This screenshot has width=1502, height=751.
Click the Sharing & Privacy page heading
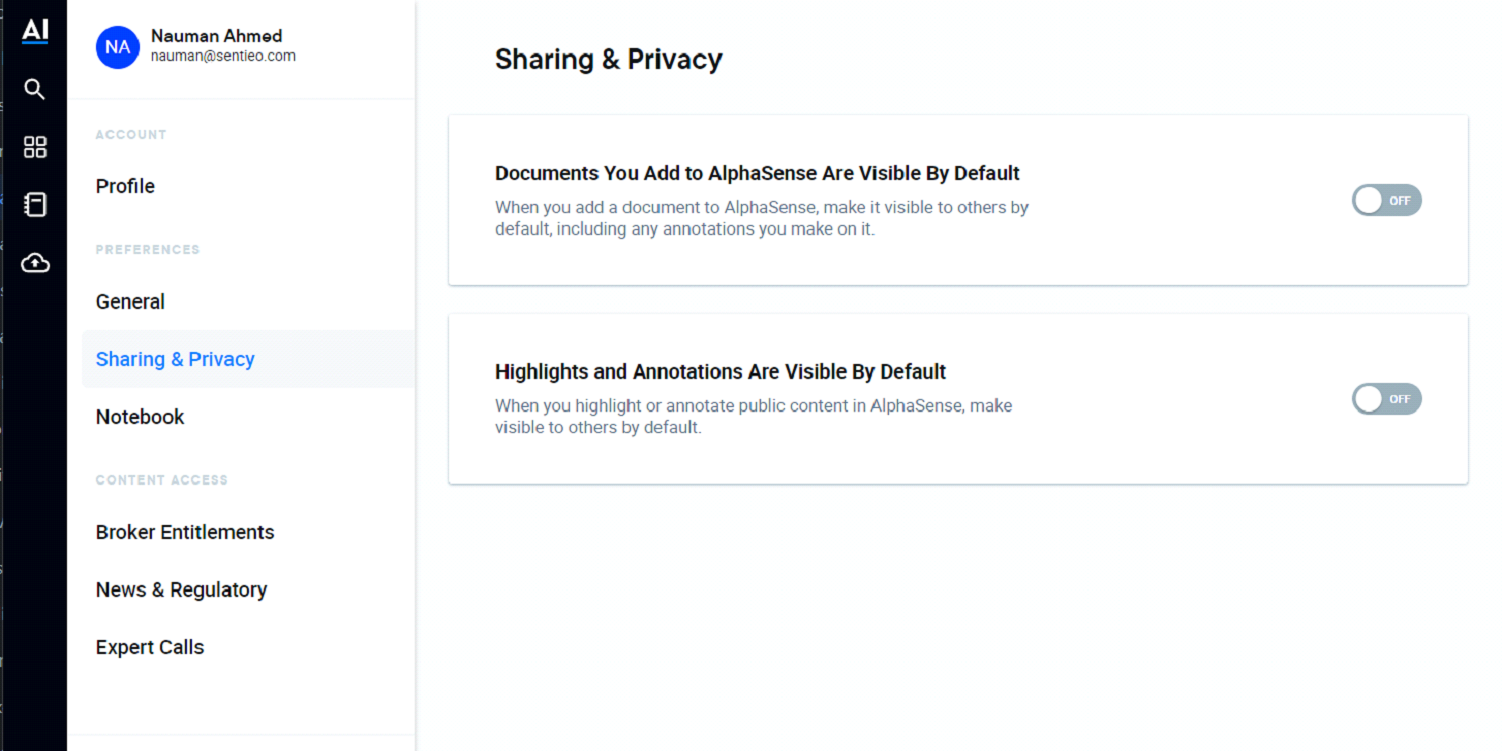608,60
